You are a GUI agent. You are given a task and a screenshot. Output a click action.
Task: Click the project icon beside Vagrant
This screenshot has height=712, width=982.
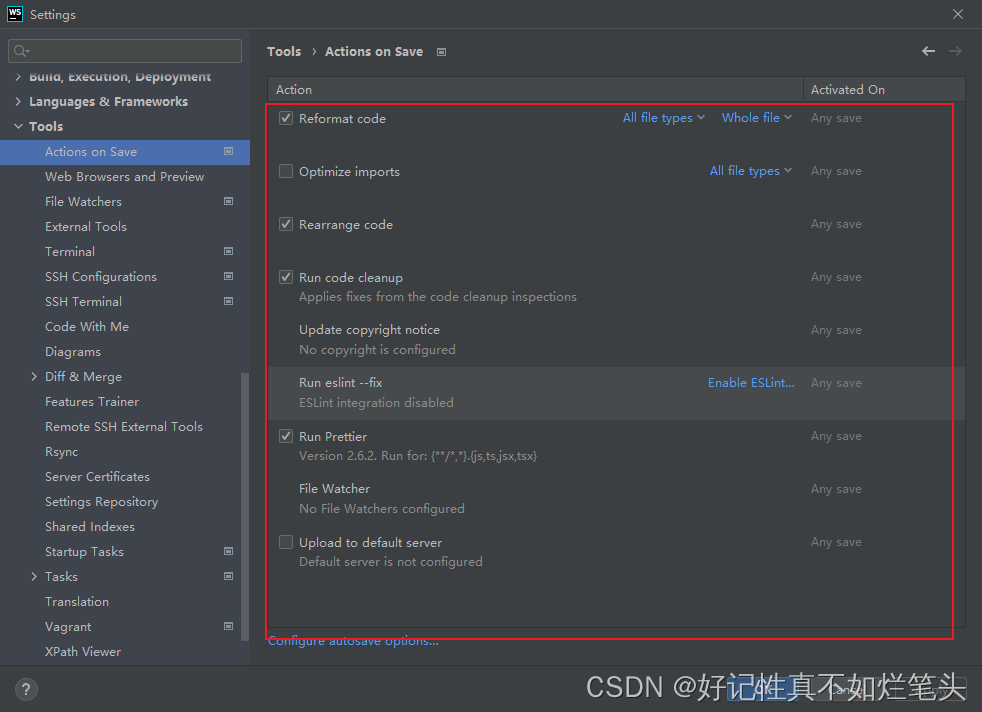(229, 627)
